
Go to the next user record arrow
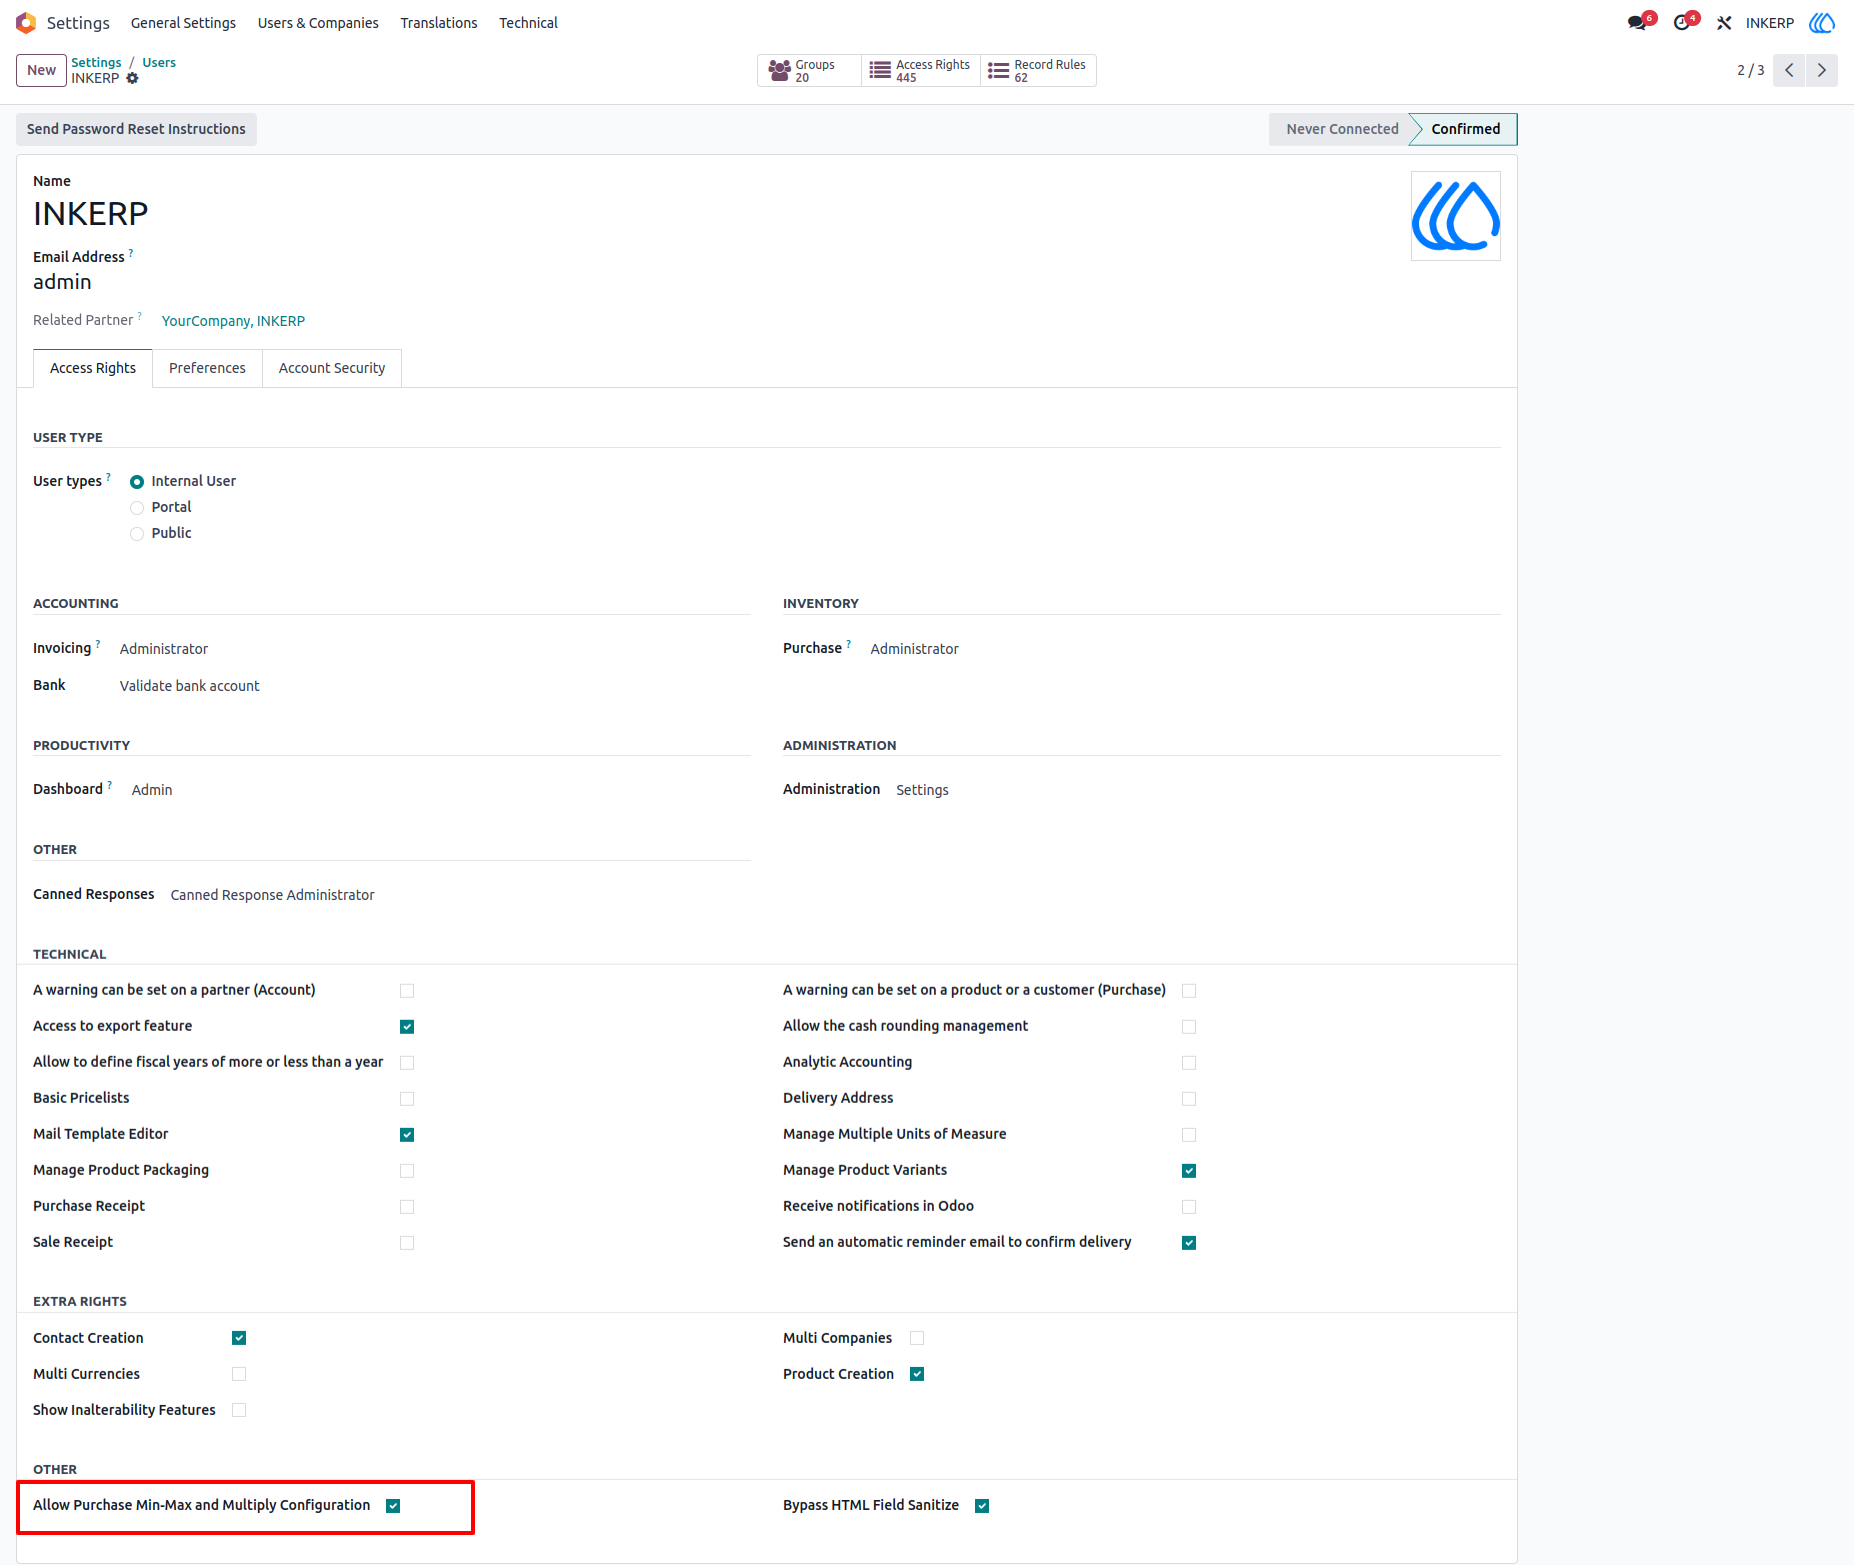point(1821,70)
